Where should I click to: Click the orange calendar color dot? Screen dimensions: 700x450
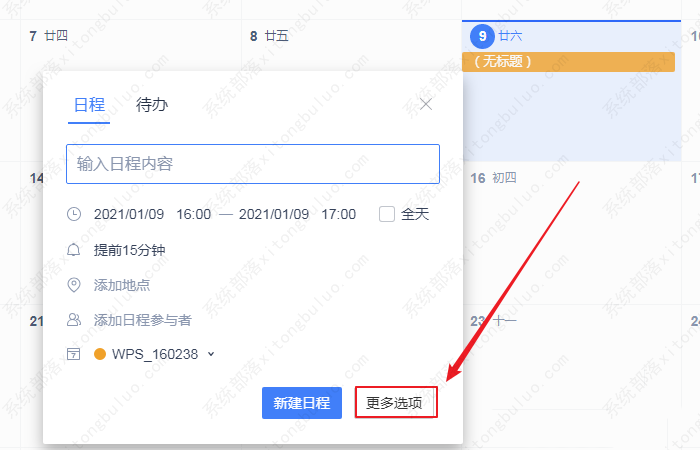click(x=100, y=354)
